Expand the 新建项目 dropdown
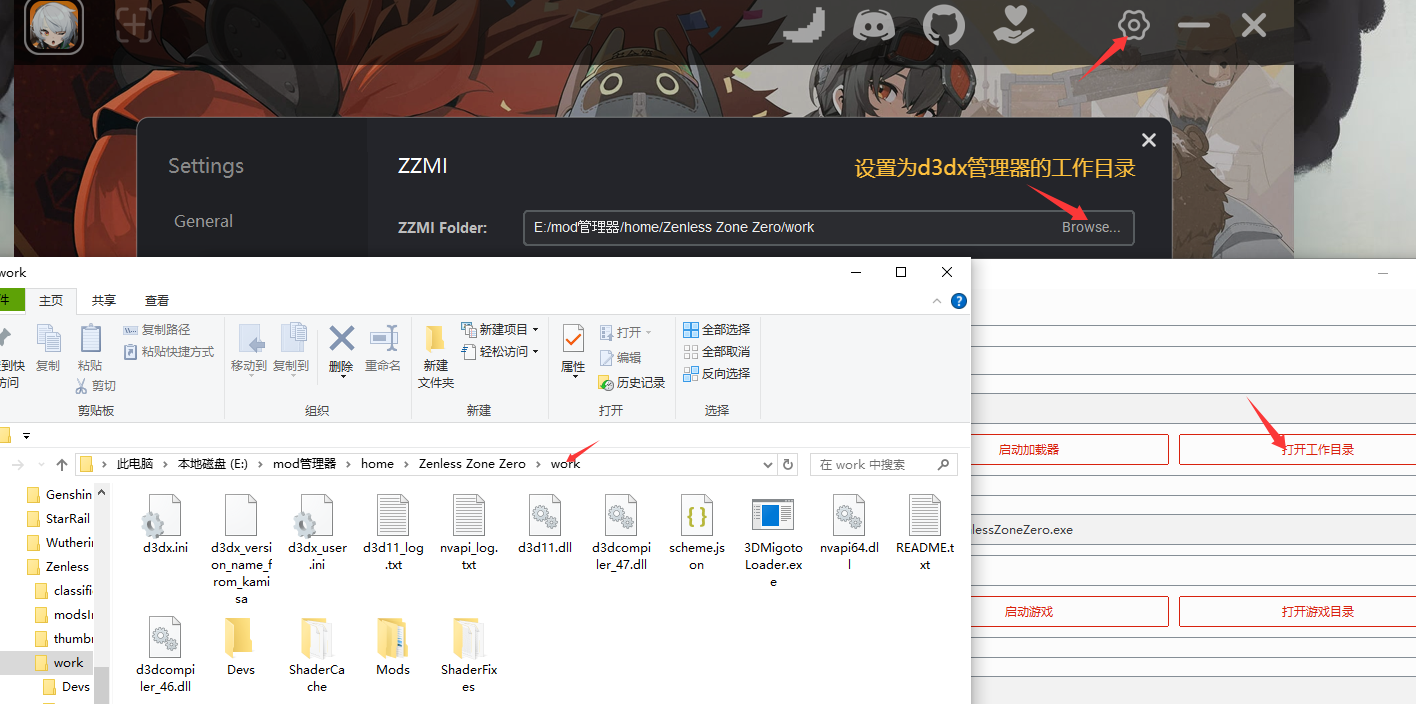Image resolution: width=1416 pixels, height=704 pixels. point(535,329)
